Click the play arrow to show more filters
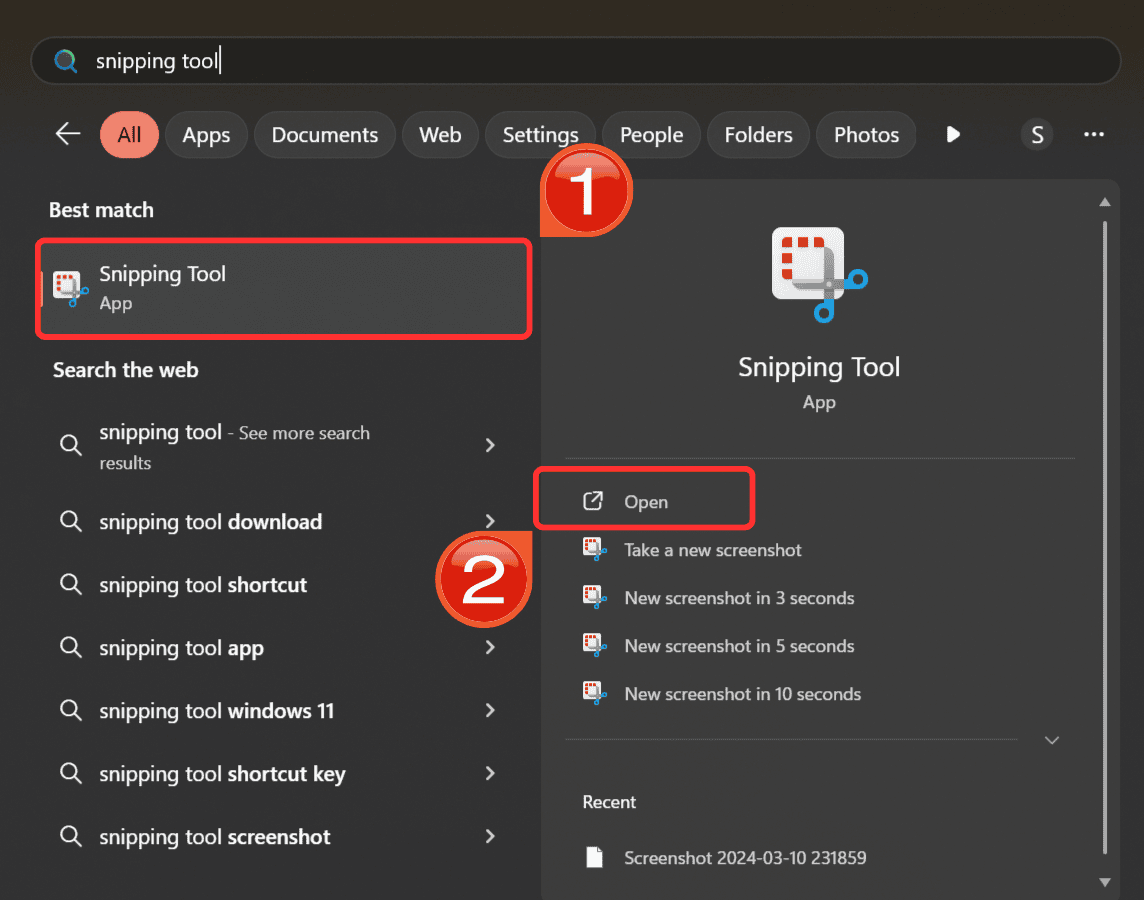The width and height of the screenshot is (1144, 900). tap(953, 135)
